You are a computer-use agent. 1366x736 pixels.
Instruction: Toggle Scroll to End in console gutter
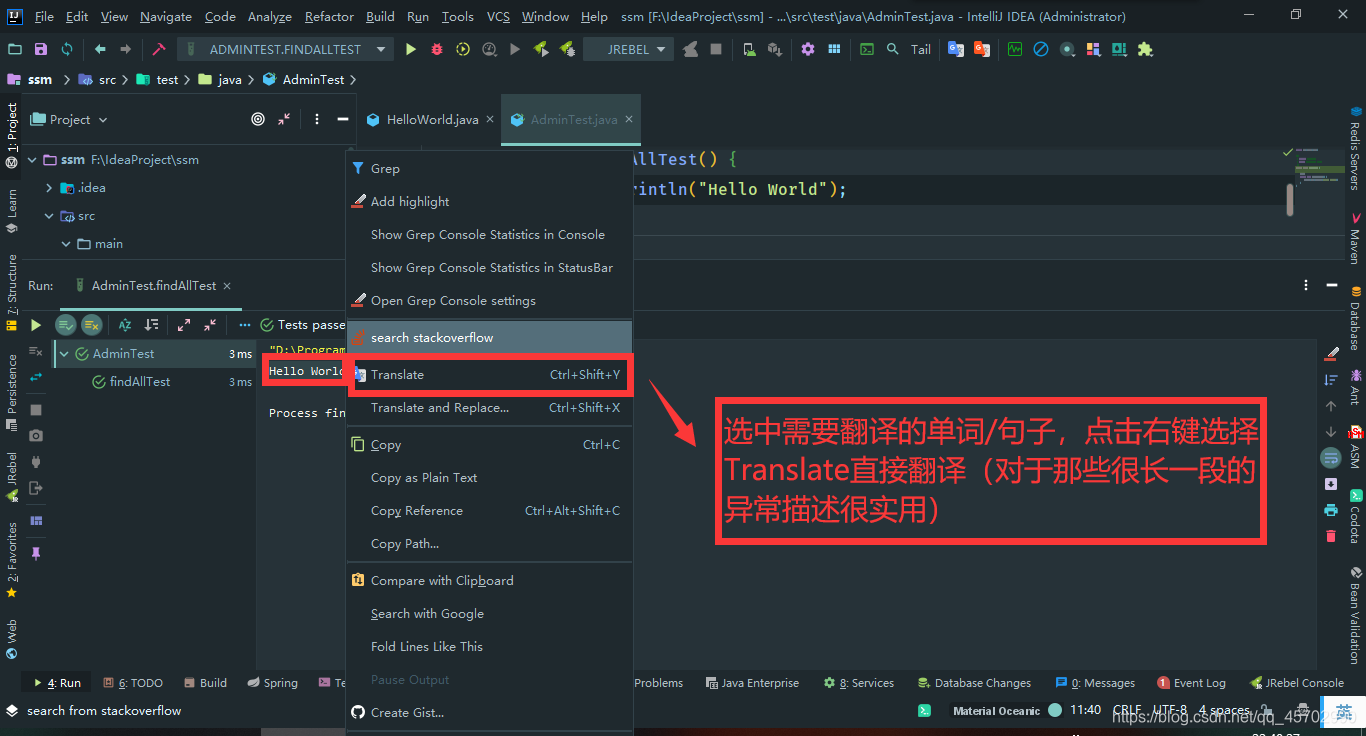click(x=1331, y=484)
